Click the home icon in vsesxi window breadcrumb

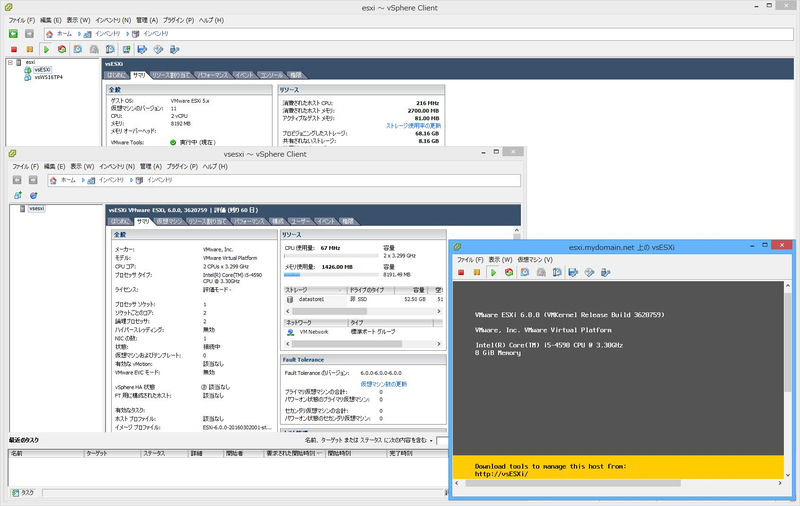pyautogui.click(x=53, y=180)
